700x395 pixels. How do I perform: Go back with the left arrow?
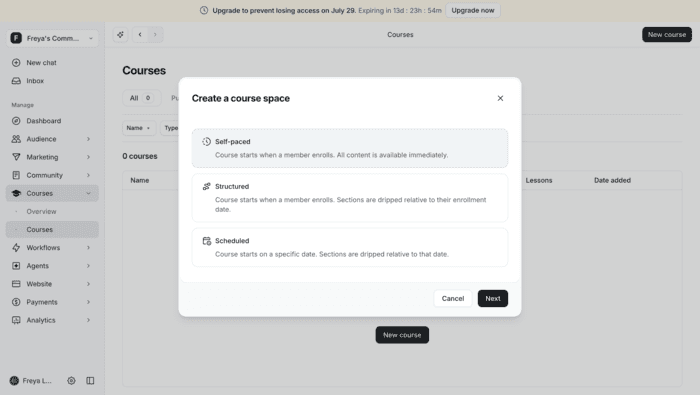point(140,34)
